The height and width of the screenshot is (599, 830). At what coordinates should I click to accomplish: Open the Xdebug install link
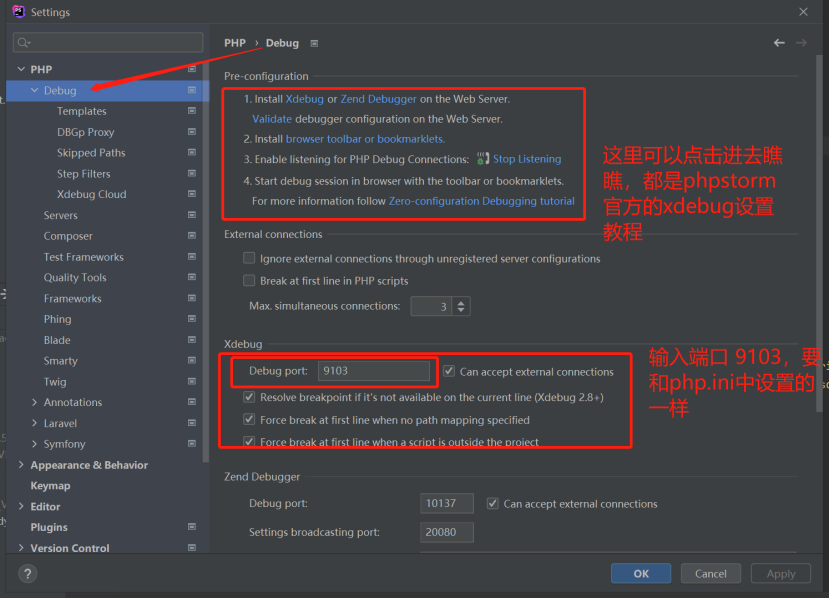(304, 99)
